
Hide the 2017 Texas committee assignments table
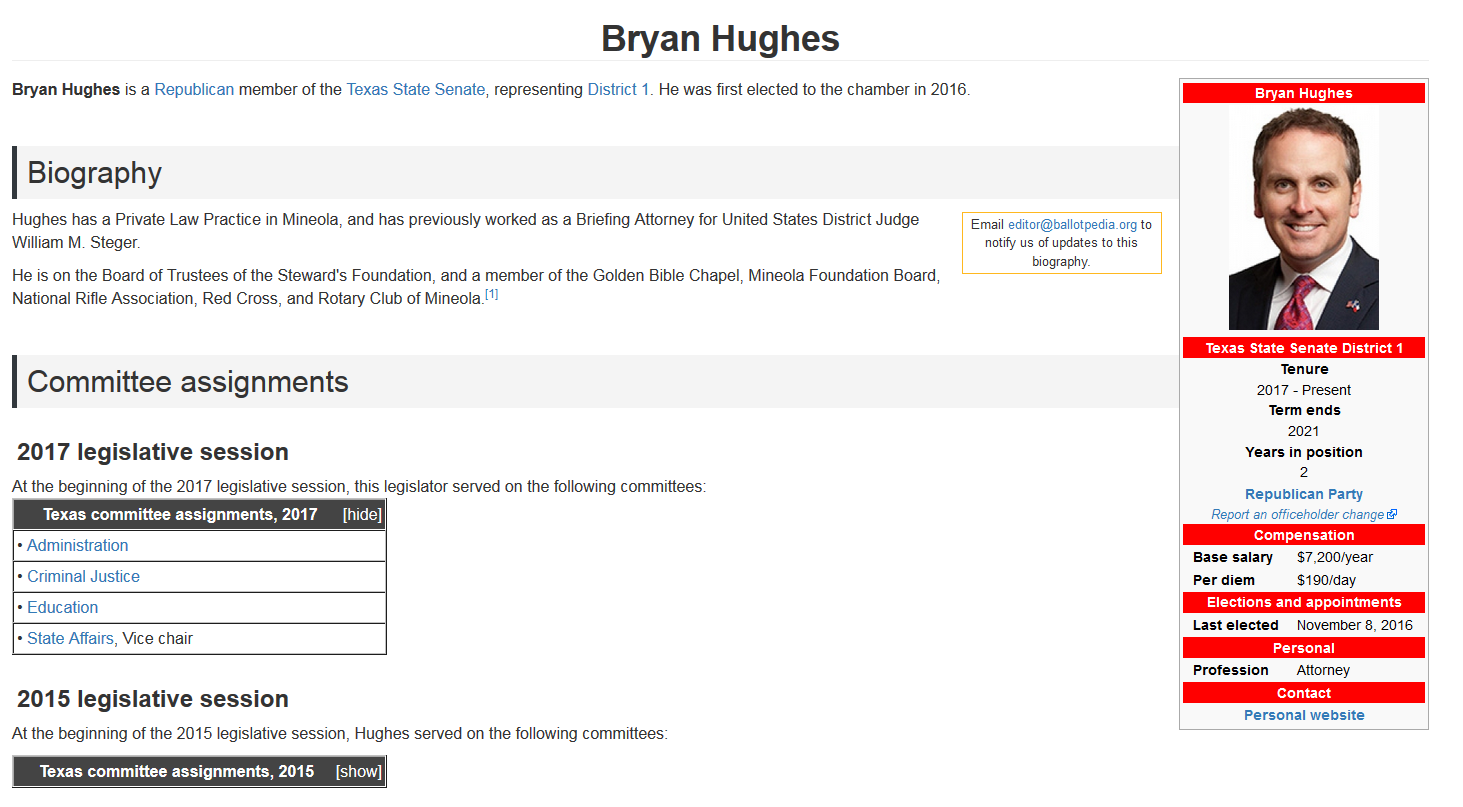point(362,515)
